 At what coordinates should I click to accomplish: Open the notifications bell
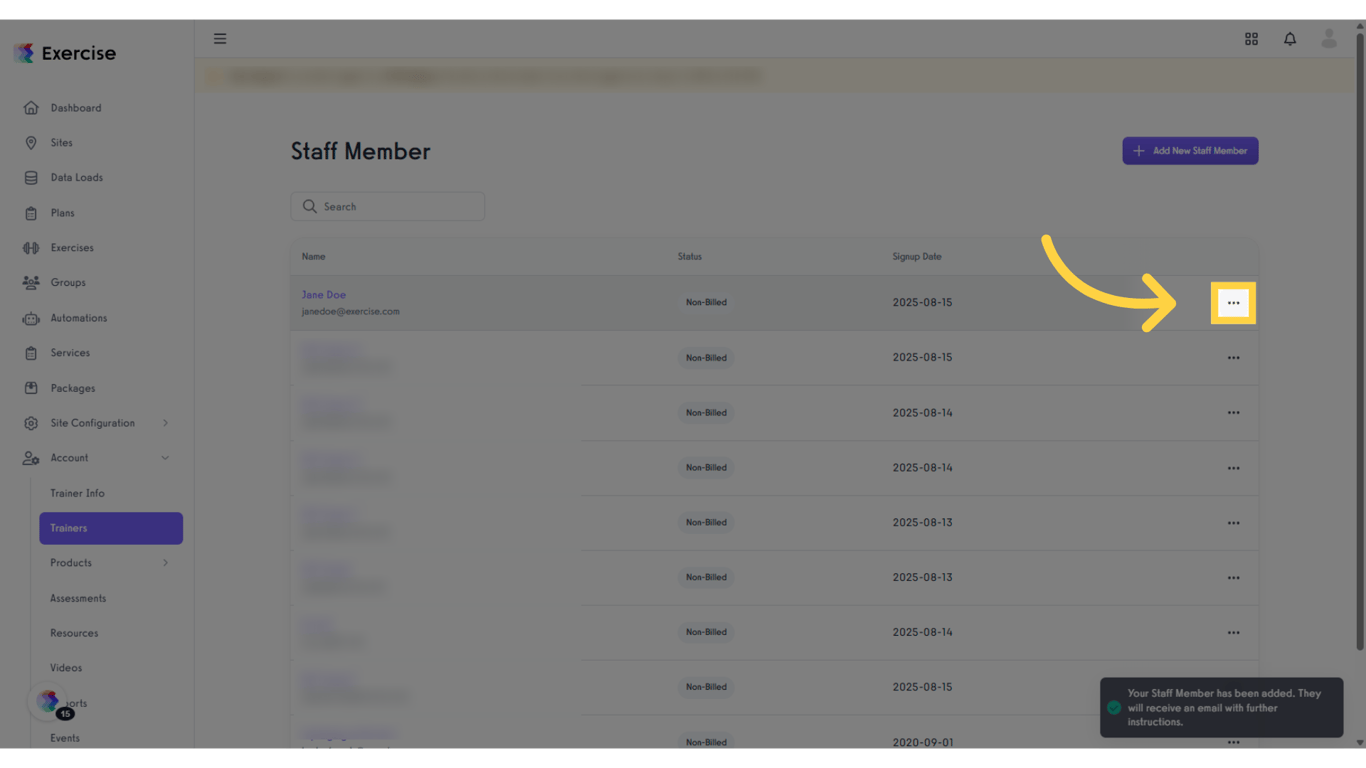(1290, 39)
